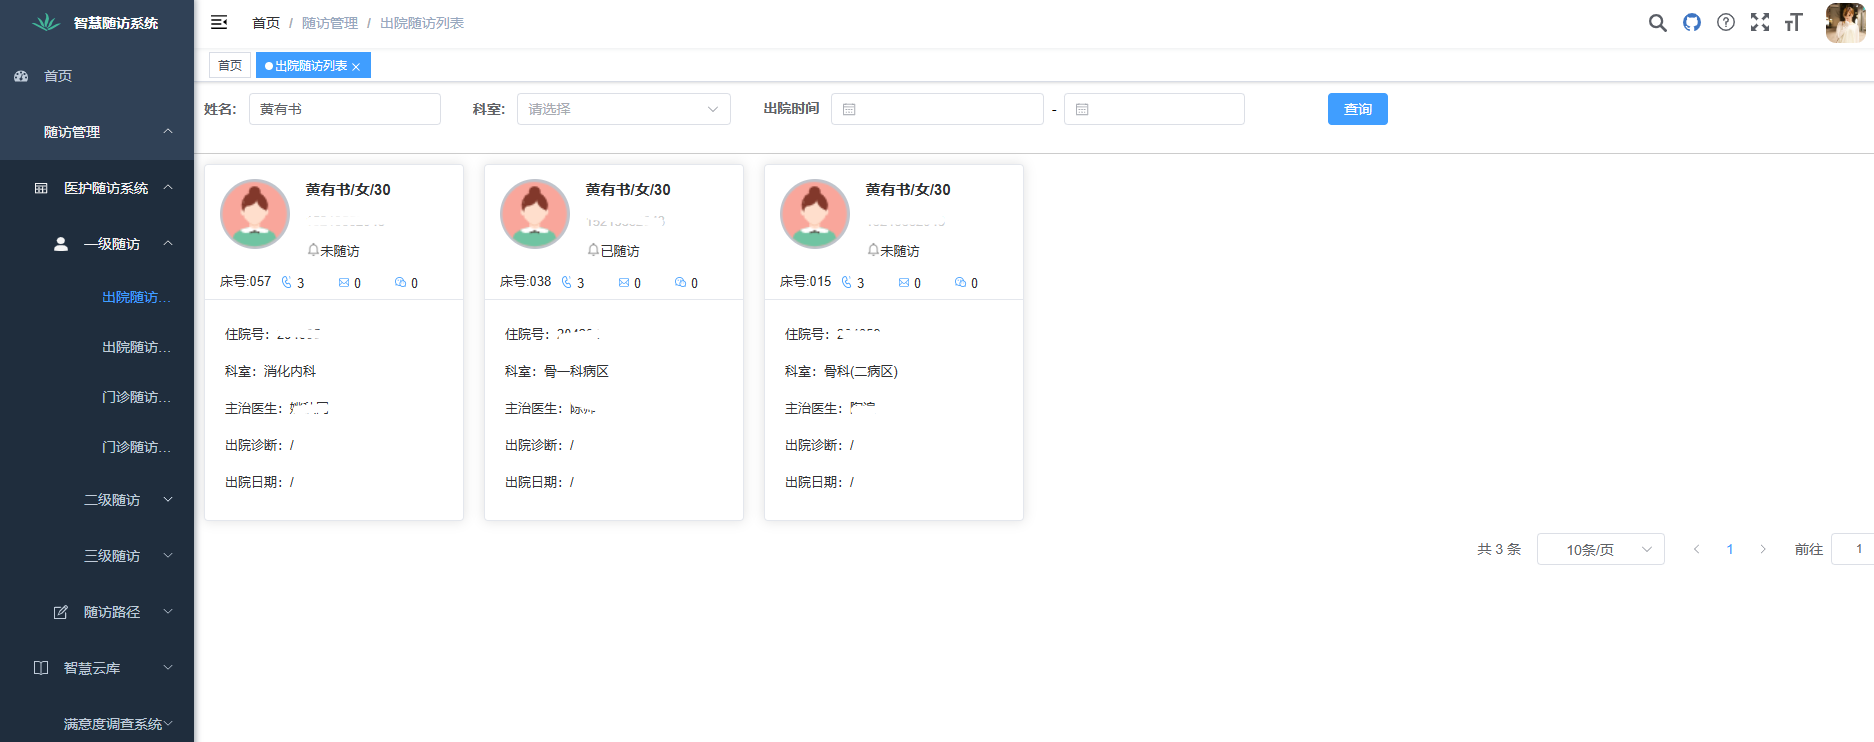The image size is (1874, 742).
Task: Click bell icon on bed 015 card
Action: coord(874,250)
